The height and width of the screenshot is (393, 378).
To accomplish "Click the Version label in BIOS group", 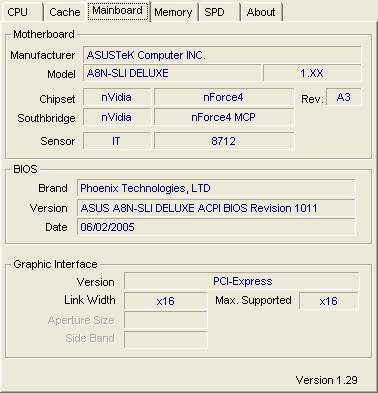I will click(49, 208).
